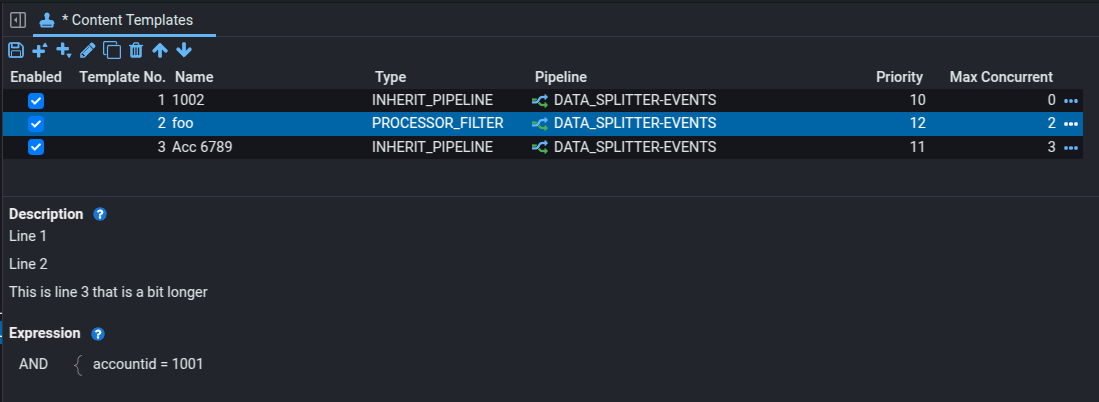Delete the selected template with trash icon
Viewport: 1099px width, 402px height.
click(x=136, y=50)
